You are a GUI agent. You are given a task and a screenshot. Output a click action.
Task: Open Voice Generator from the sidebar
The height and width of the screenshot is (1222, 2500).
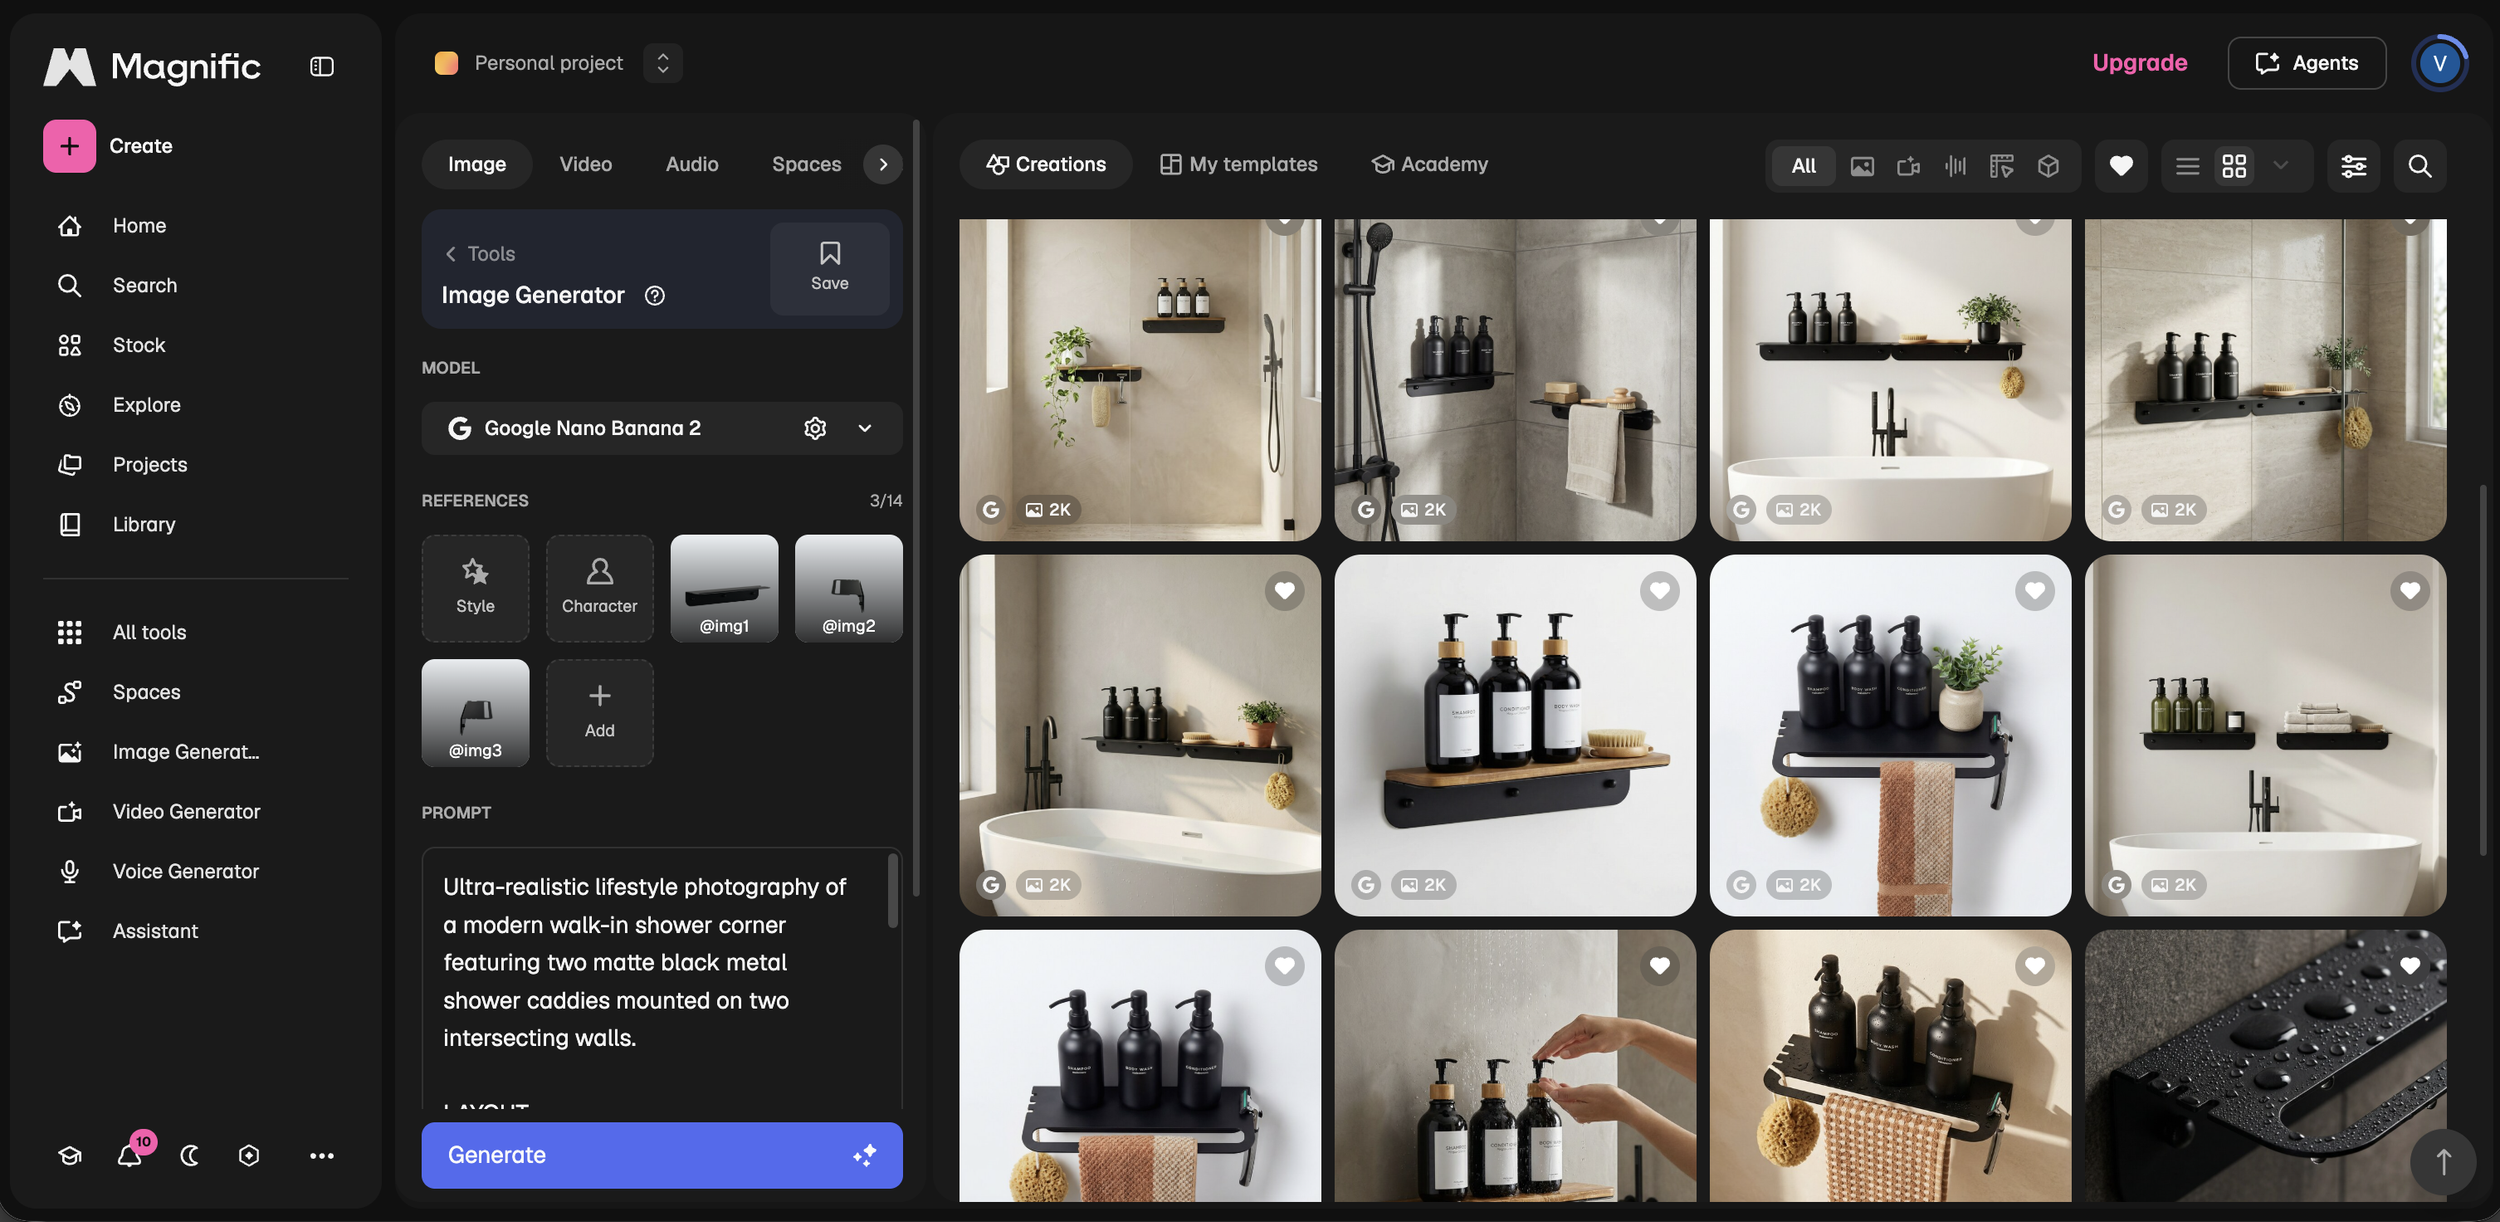158,872
